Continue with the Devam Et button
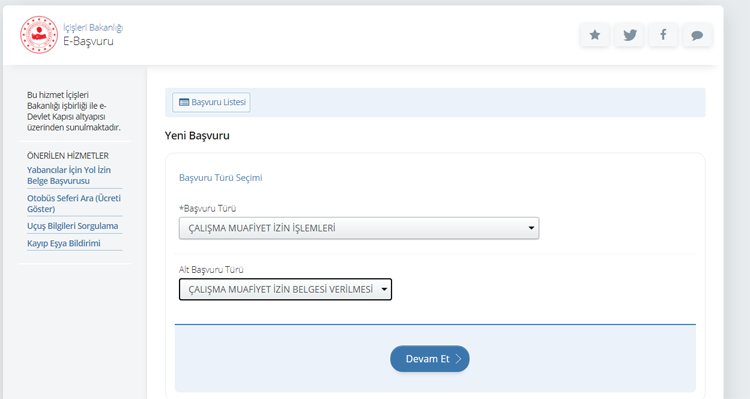 click(430, 359)
